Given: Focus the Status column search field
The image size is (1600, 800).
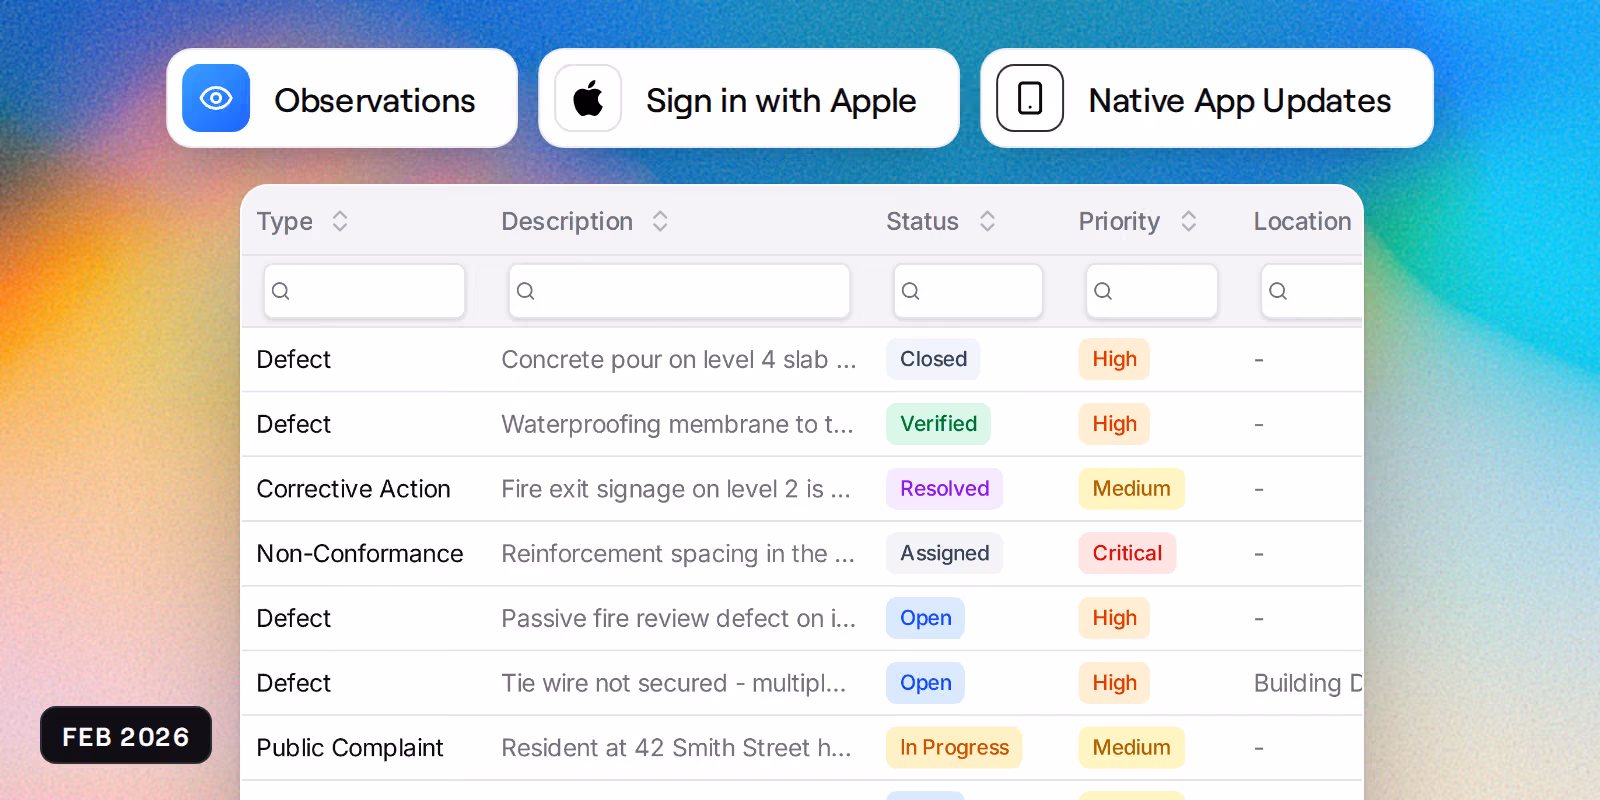Looking at the screenshot, I should coord(968,291).
